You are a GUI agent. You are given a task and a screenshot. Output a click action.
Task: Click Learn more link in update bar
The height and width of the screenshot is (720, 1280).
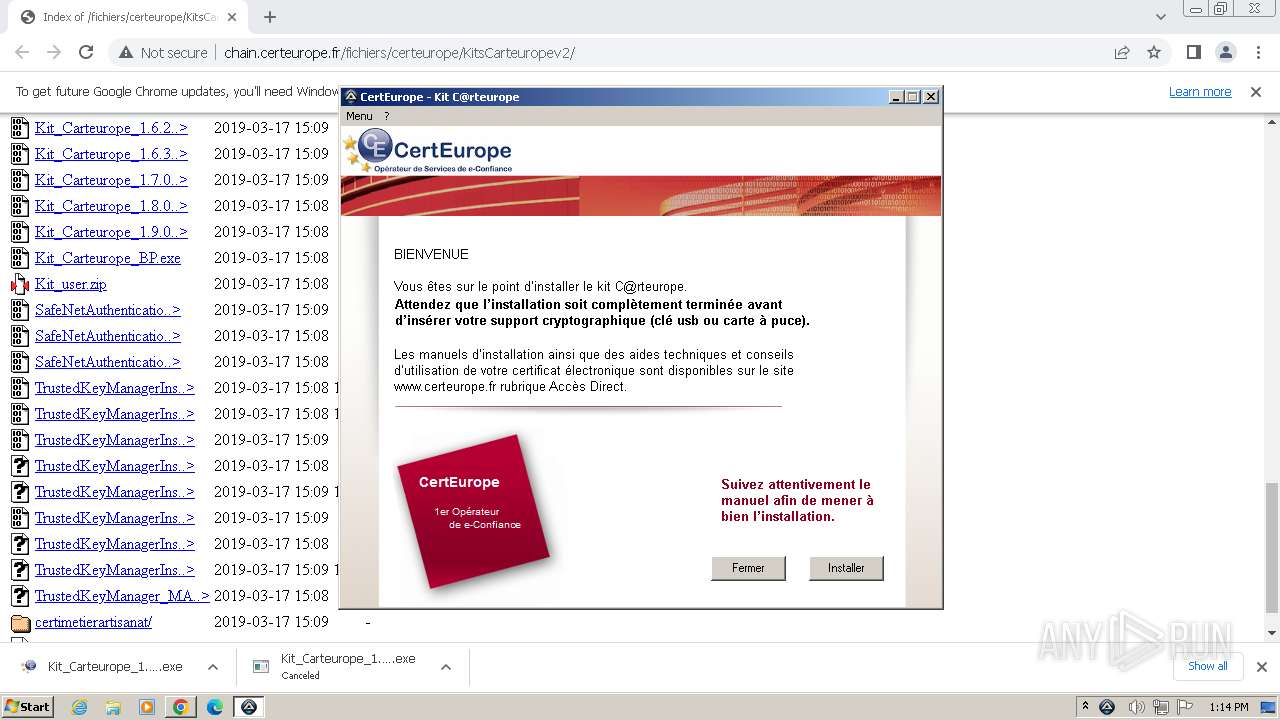1200,92
